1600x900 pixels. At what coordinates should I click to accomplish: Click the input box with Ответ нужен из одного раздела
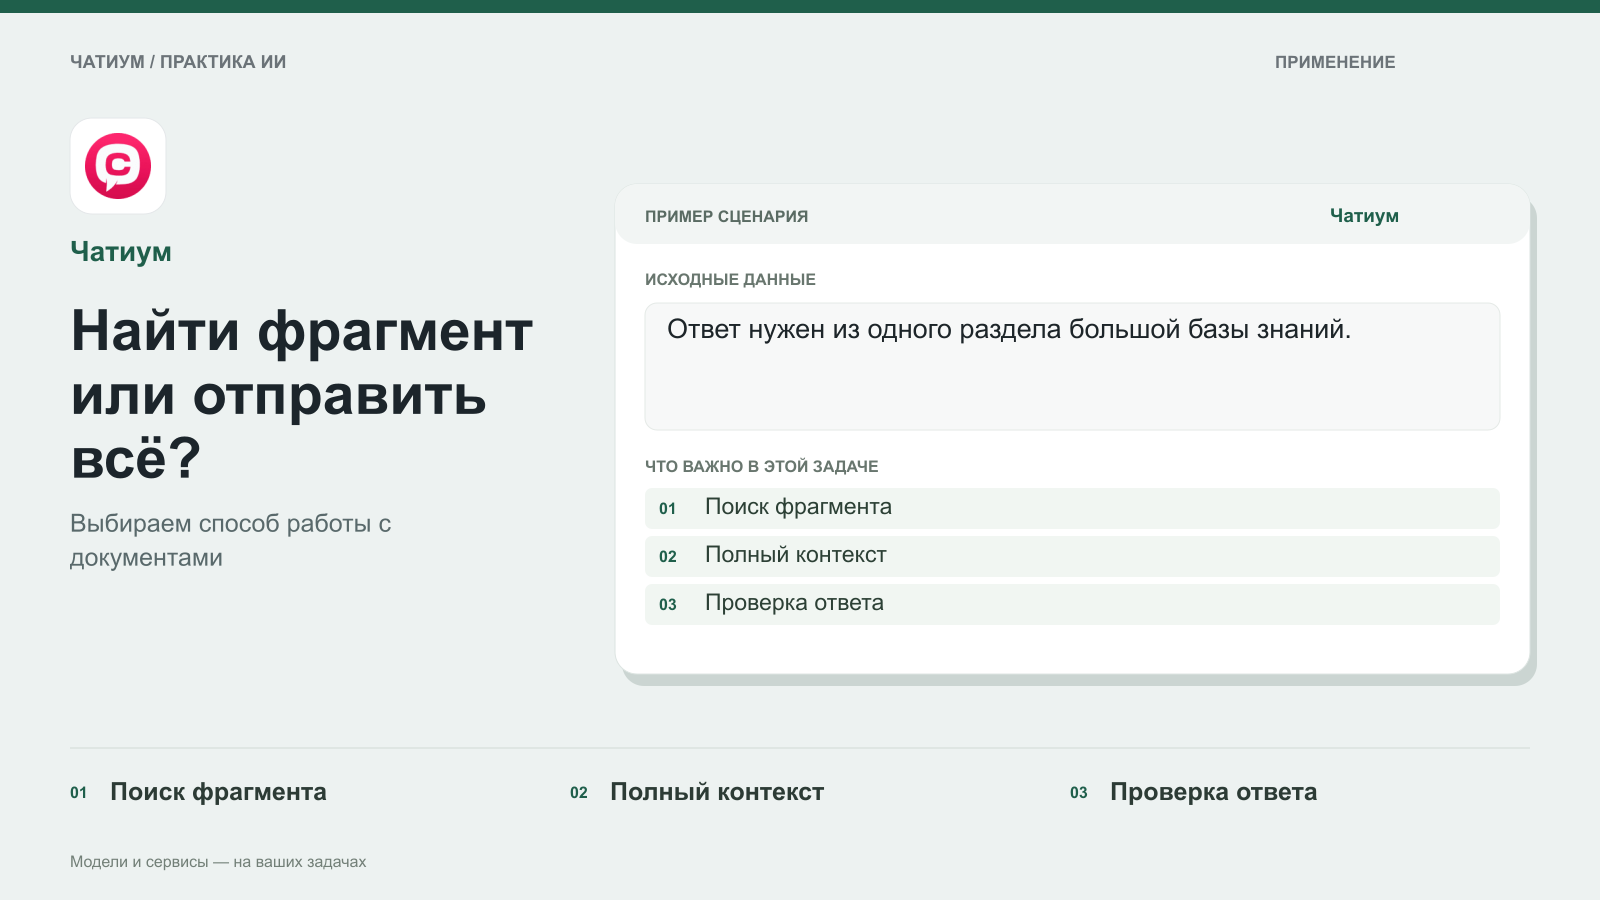point(1072,367)
